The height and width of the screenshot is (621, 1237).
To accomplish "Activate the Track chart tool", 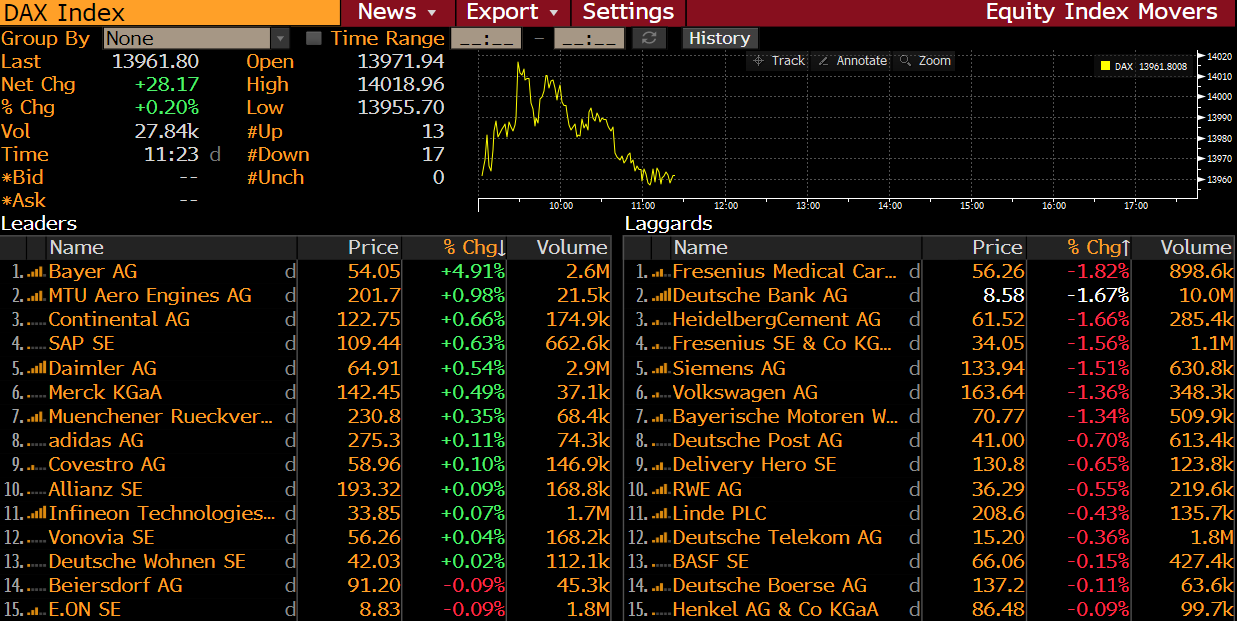I will [x=778, y=61].
